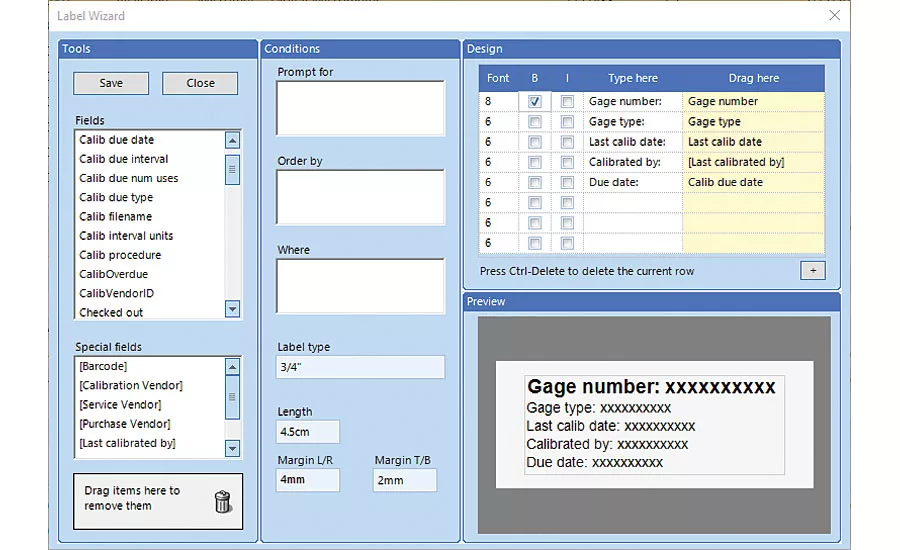Click the Close button in Tools

coord(200,83)
